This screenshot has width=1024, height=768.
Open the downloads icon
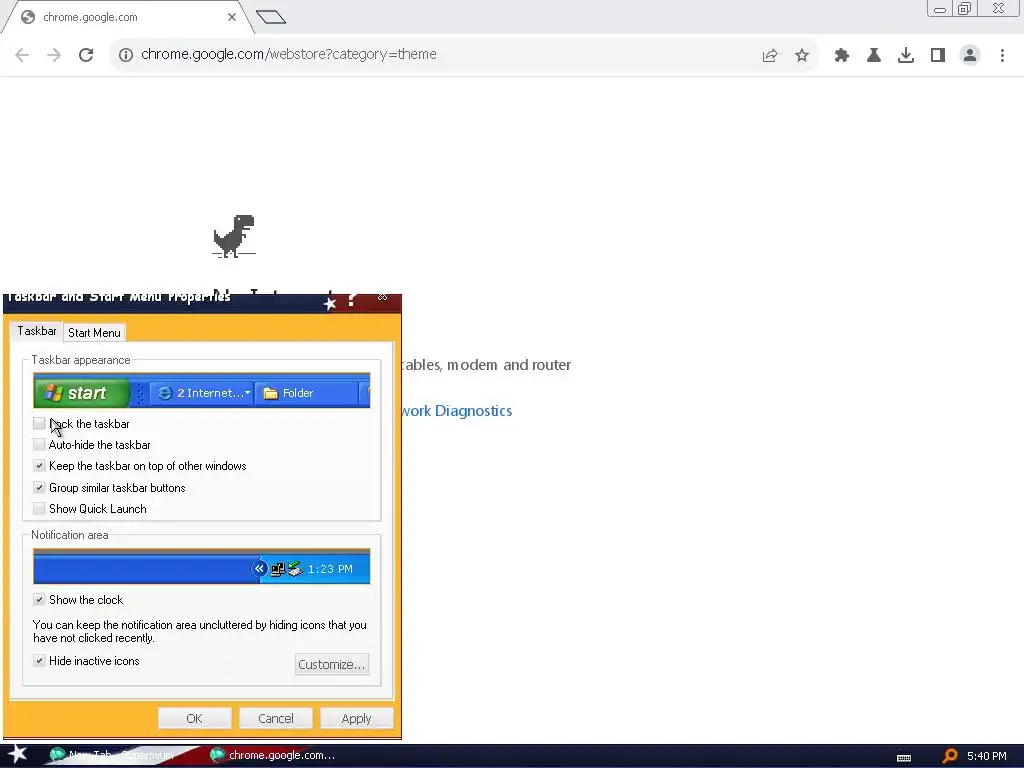pyautogui.click(x=906, y=56)
